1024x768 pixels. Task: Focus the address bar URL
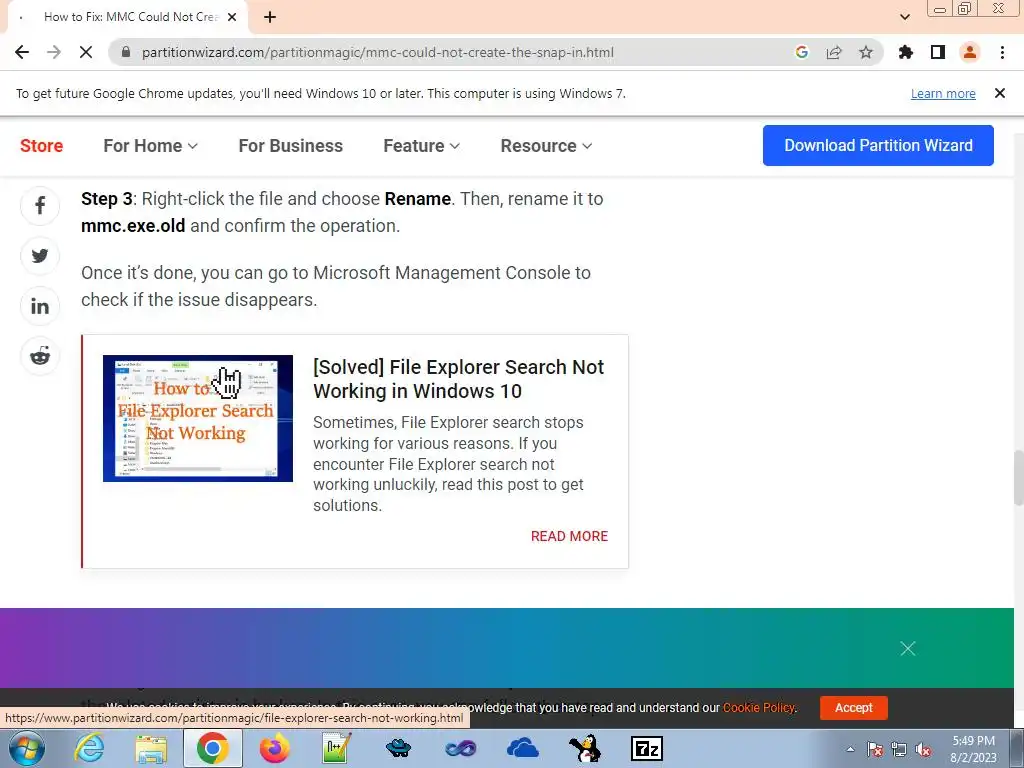(377, 52)
